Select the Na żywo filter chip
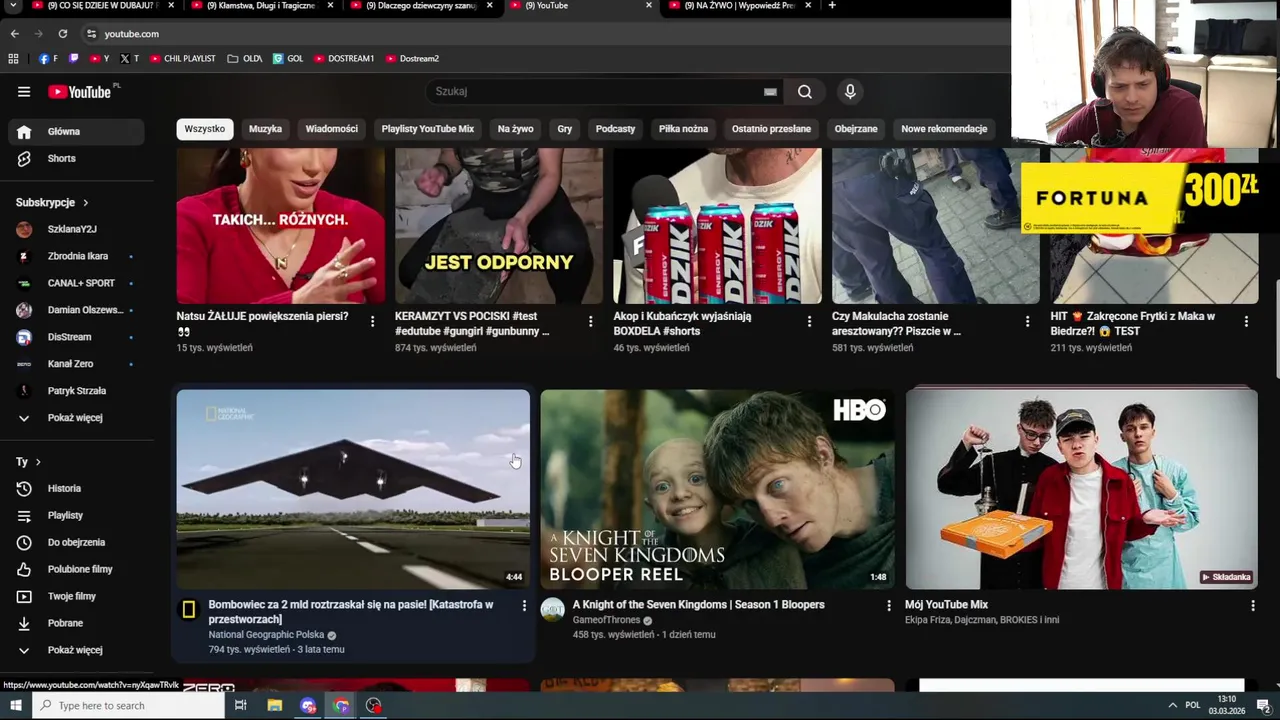 click(515, 129)
